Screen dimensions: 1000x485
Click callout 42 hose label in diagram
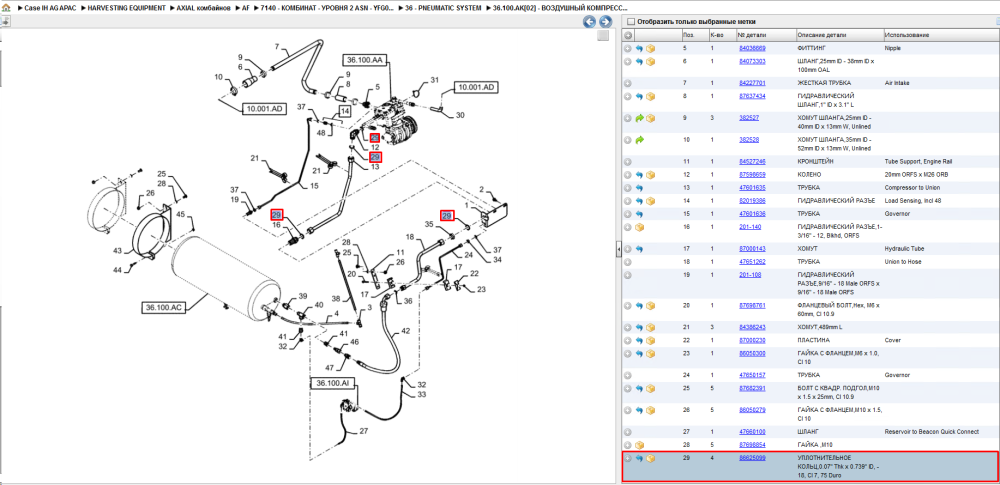pyautogui.click(x=406, y=331)
